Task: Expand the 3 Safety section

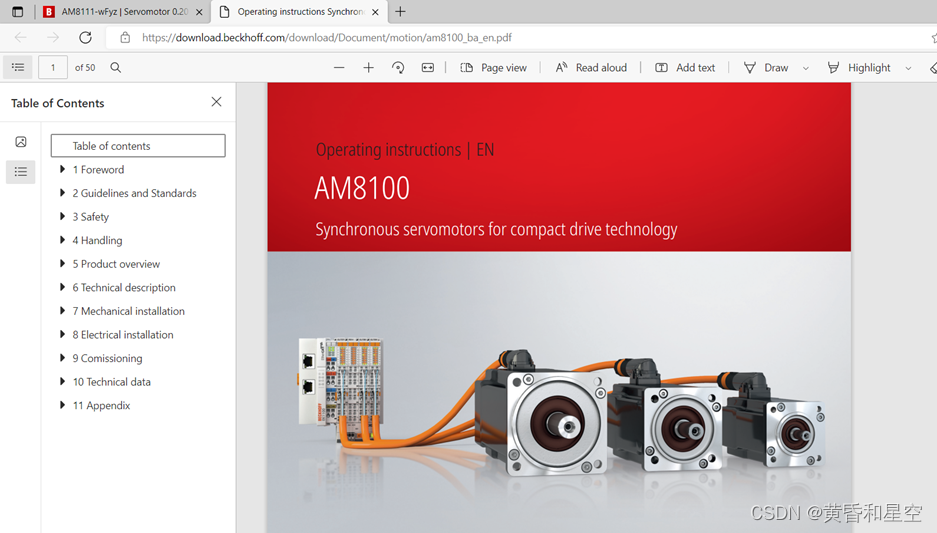Action: [x=62, y=216]
